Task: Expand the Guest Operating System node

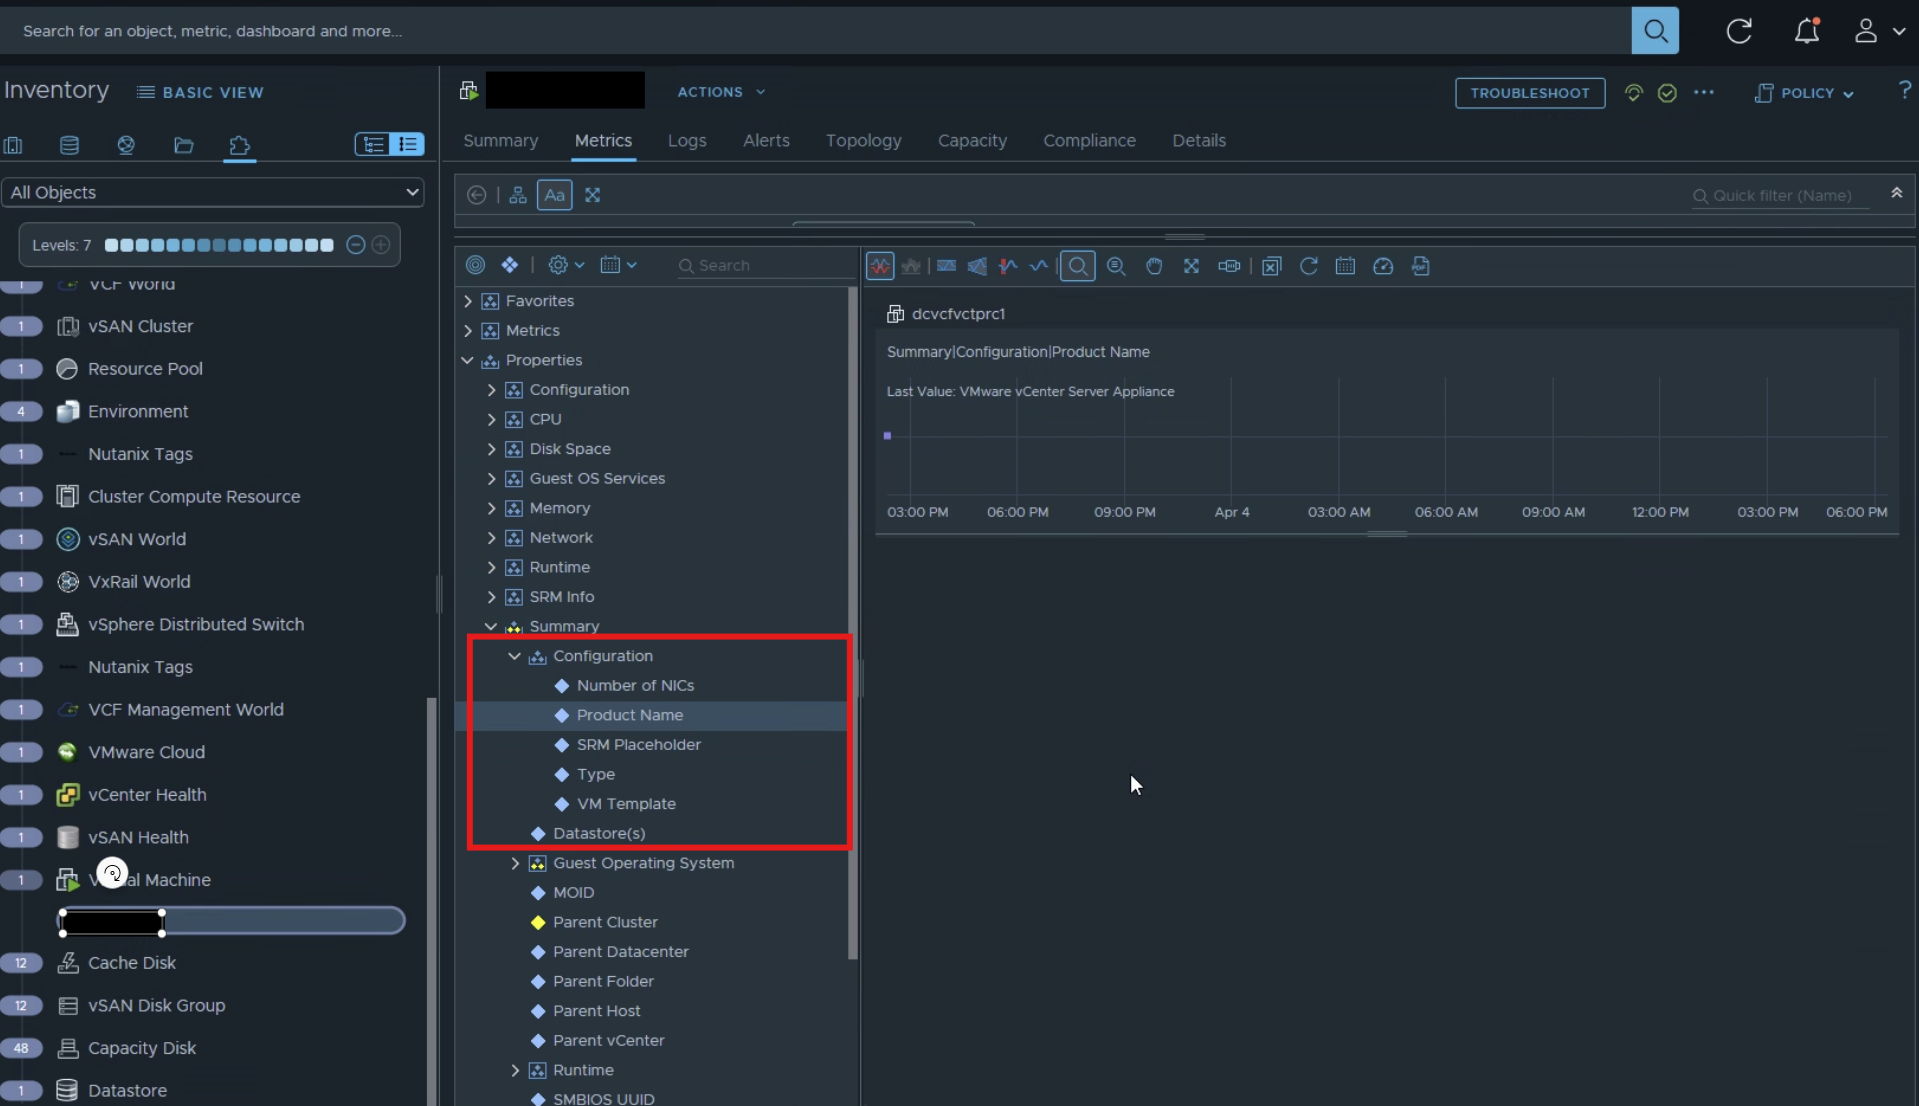Action: (515, 863)
